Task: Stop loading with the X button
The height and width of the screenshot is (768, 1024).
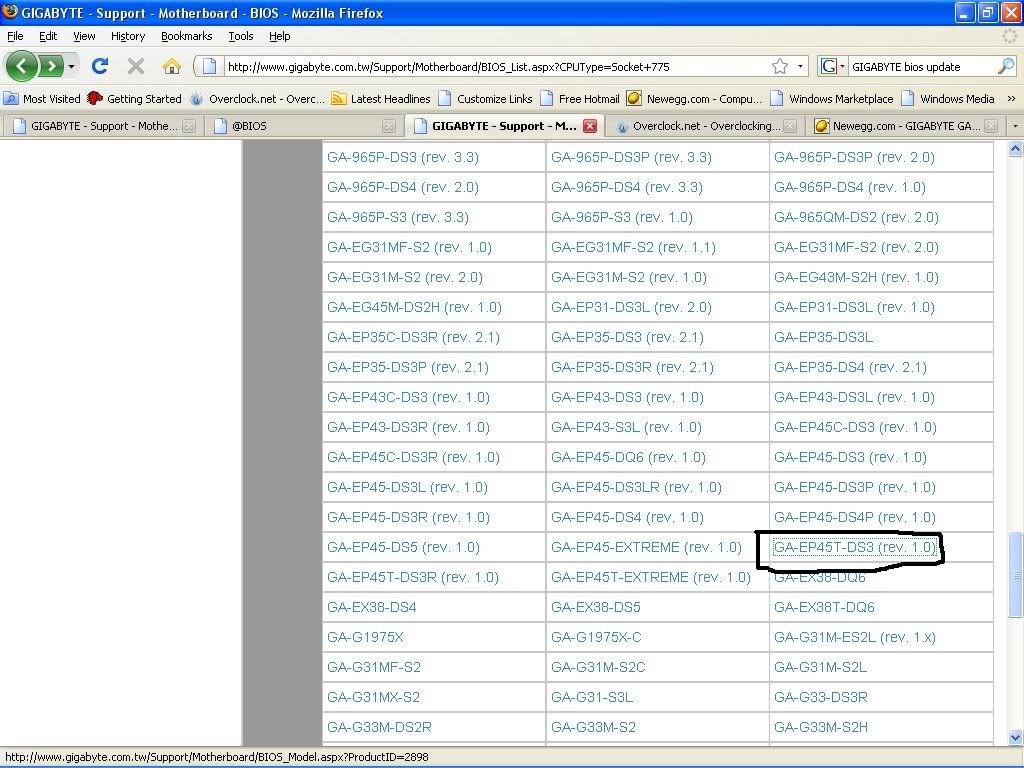Action: pyautogui.click(x=136, y=66)
